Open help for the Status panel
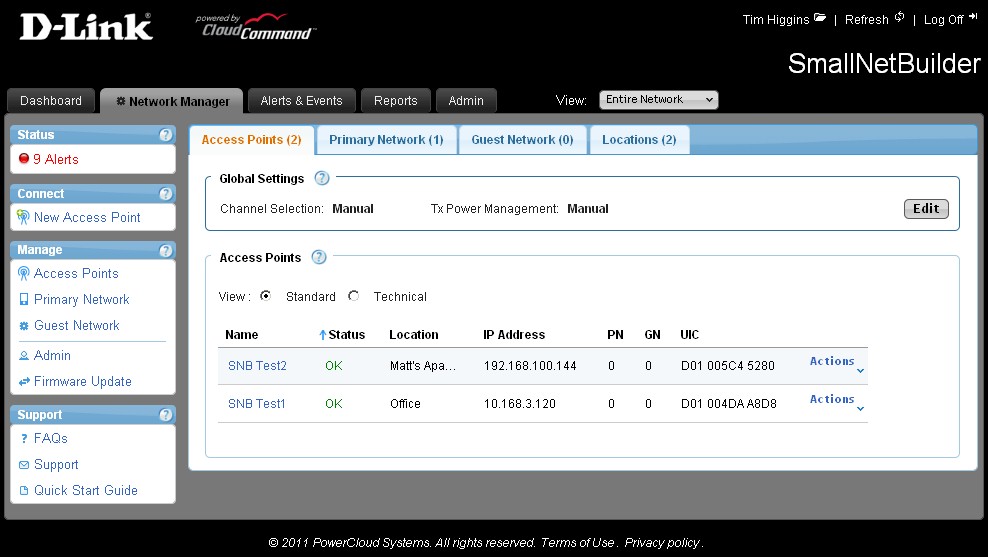This screenshot has width=988, height=557. click(166, 135)
